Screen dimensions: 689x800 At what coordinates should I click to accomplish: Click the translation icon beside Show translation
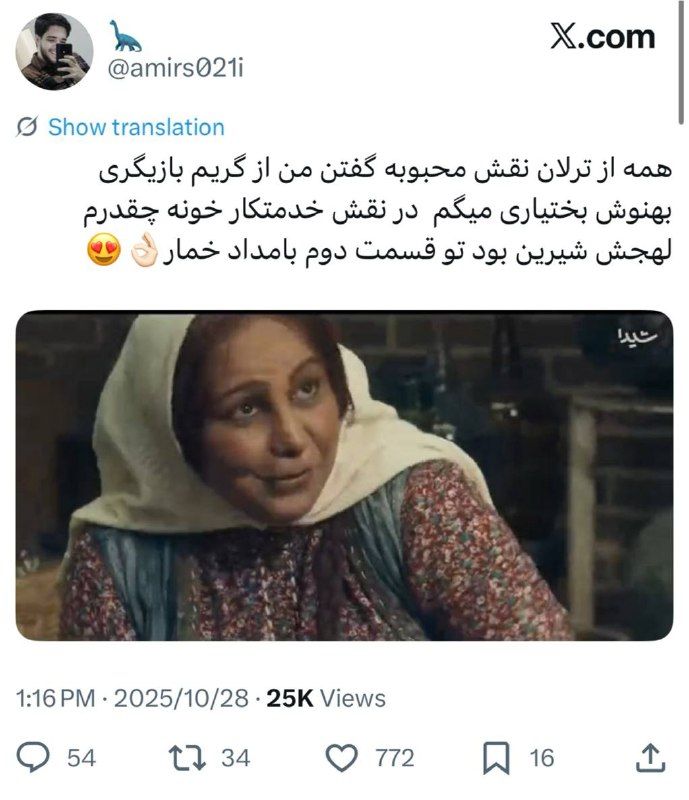tap(27, 127)
